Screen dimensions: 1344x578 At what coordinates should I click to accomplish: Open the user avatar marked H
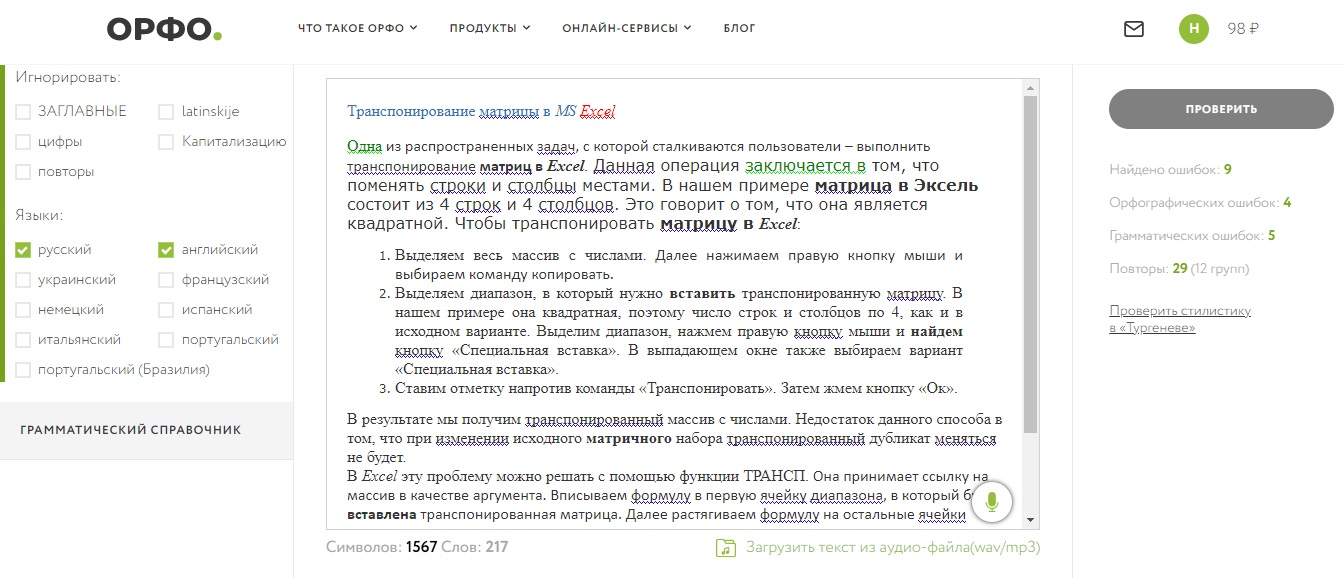pyautogui.click(x=1192, y=29)
